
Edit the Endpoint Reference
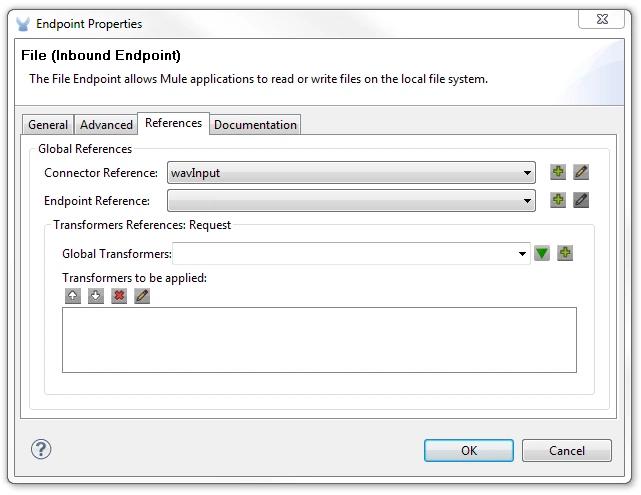(581, 200)
